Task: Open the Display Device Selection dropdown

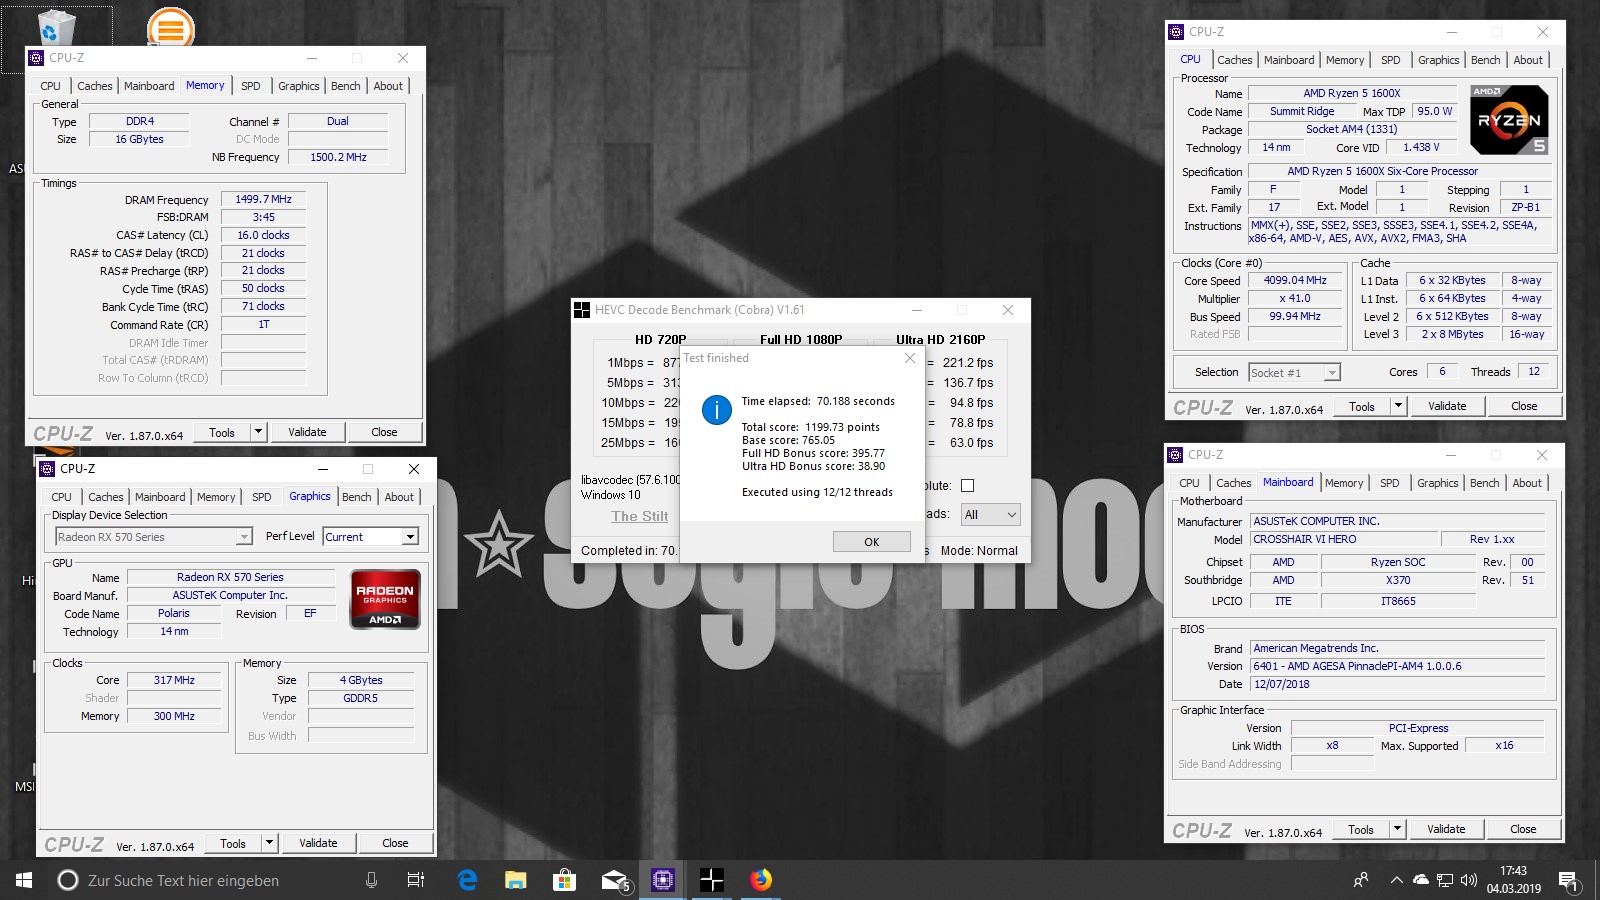Action: 154,537
